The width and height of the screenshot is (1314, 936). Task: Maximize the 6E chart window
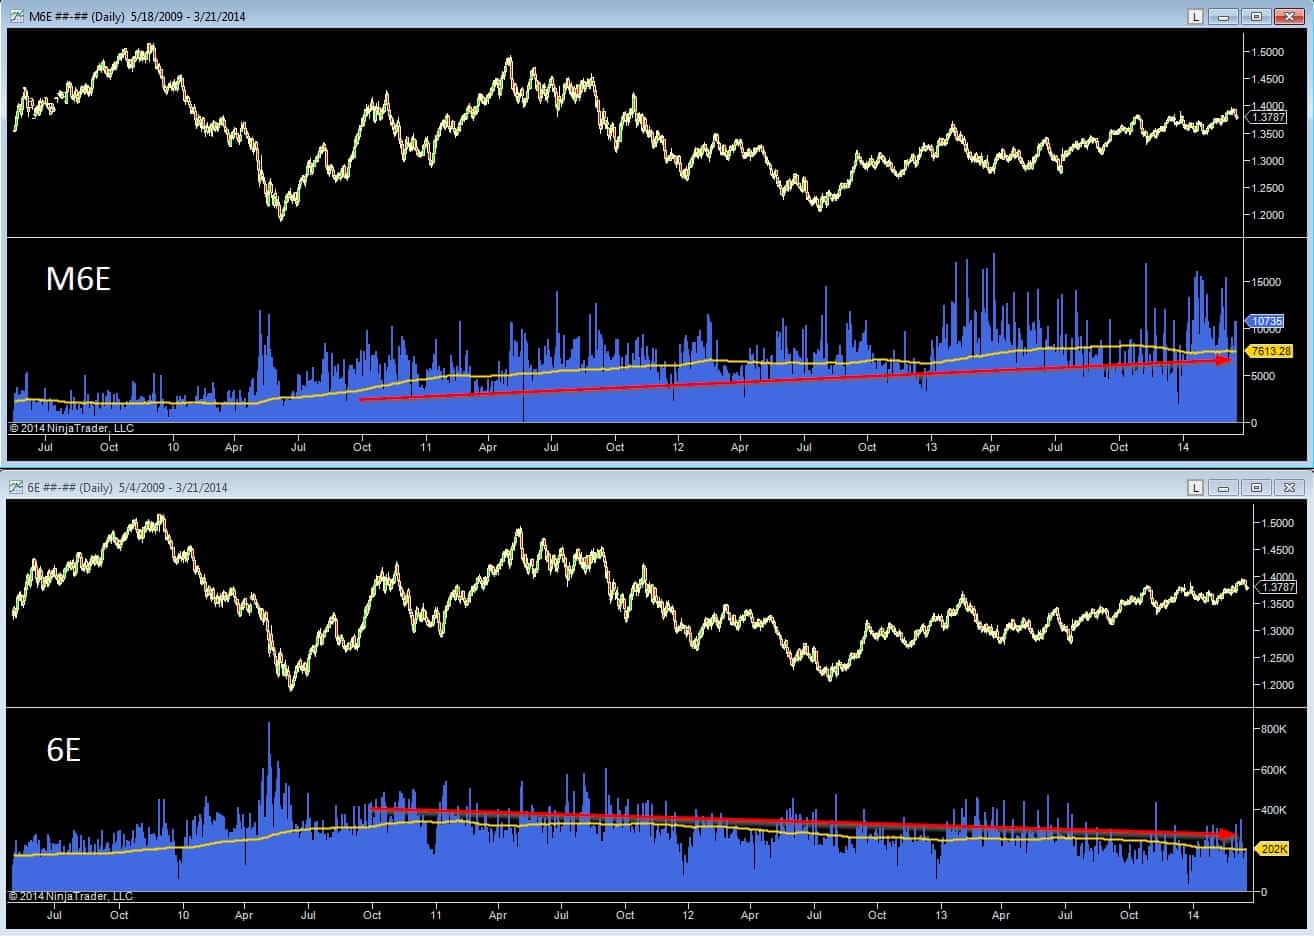point(1256,487)
